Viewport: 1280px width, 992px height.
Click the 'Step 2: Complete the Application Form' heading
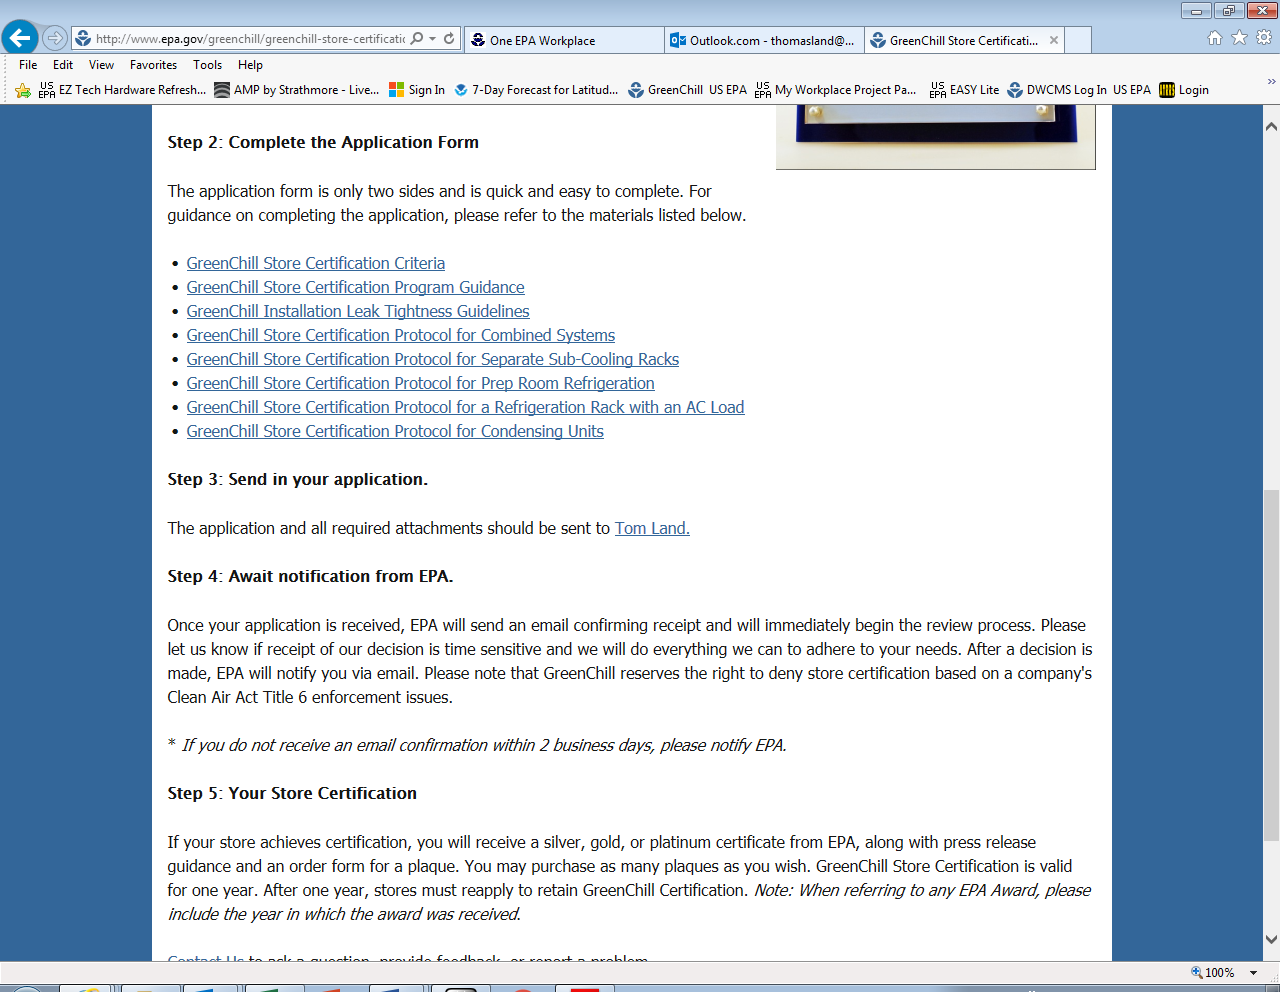[x=323, y=142]
